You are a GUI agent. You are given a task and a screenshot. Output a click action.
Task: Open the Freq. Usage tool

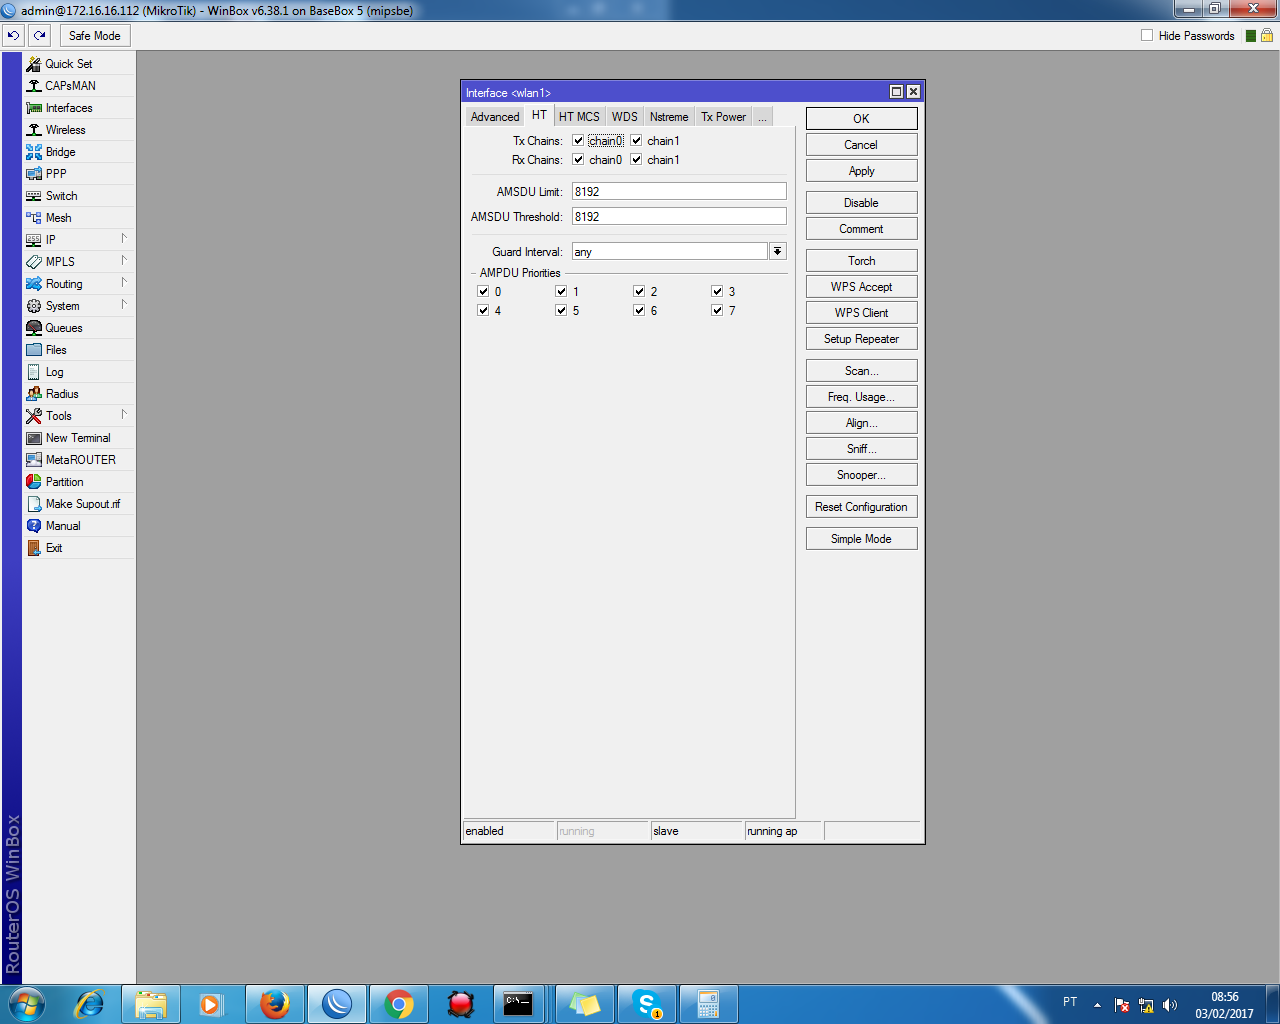862,397
